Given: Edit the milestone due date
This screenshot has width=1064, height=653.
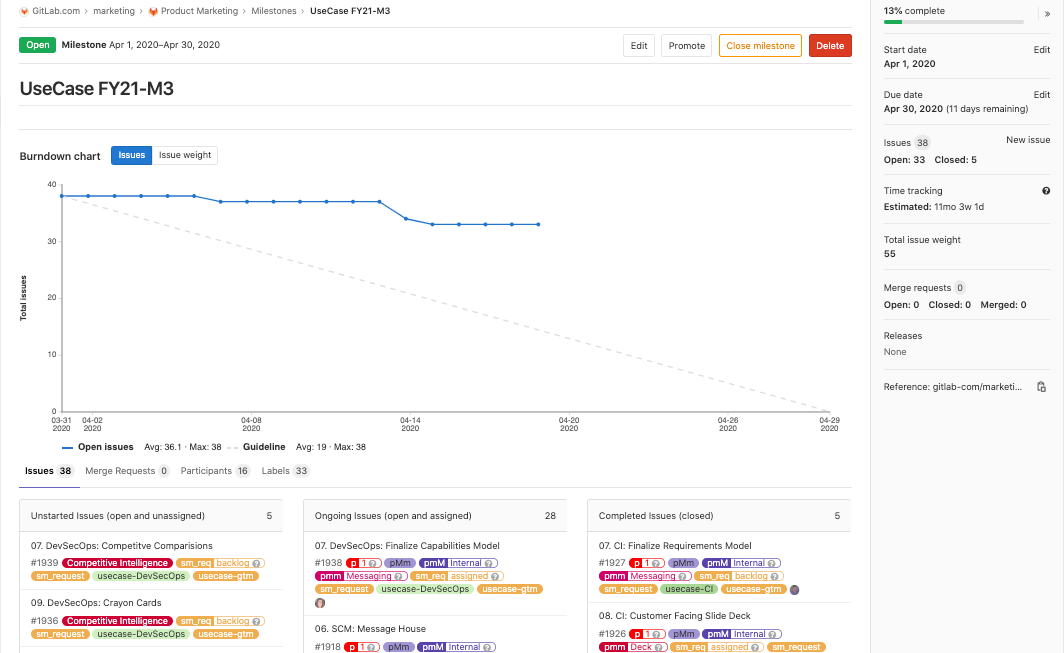Looking at the screenshot, I should click(1041, 95).
